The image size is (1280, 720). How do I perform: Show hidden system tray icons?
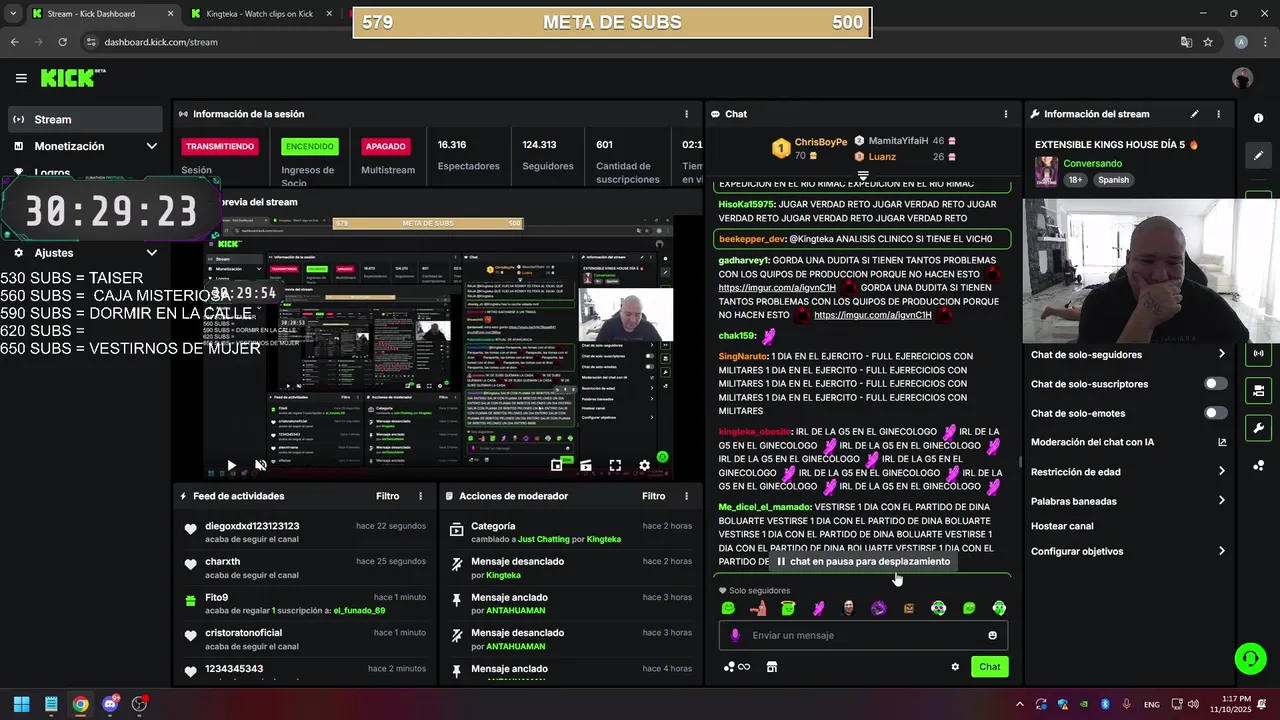click(x=1019, y=704)
